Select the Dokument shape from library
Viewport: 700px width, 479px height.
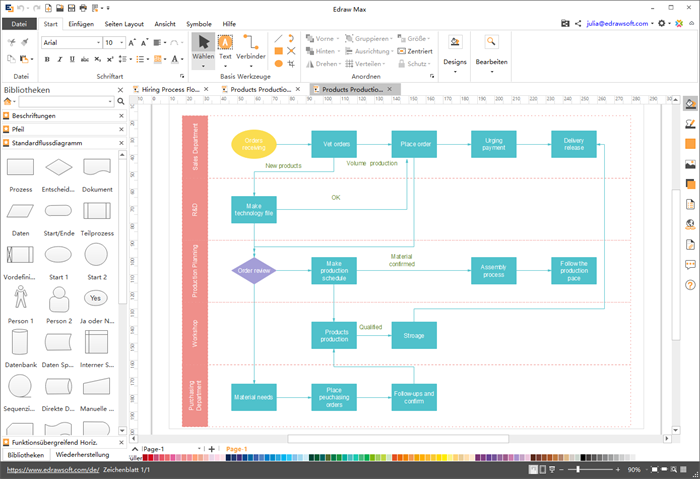[x=97, y=169]
